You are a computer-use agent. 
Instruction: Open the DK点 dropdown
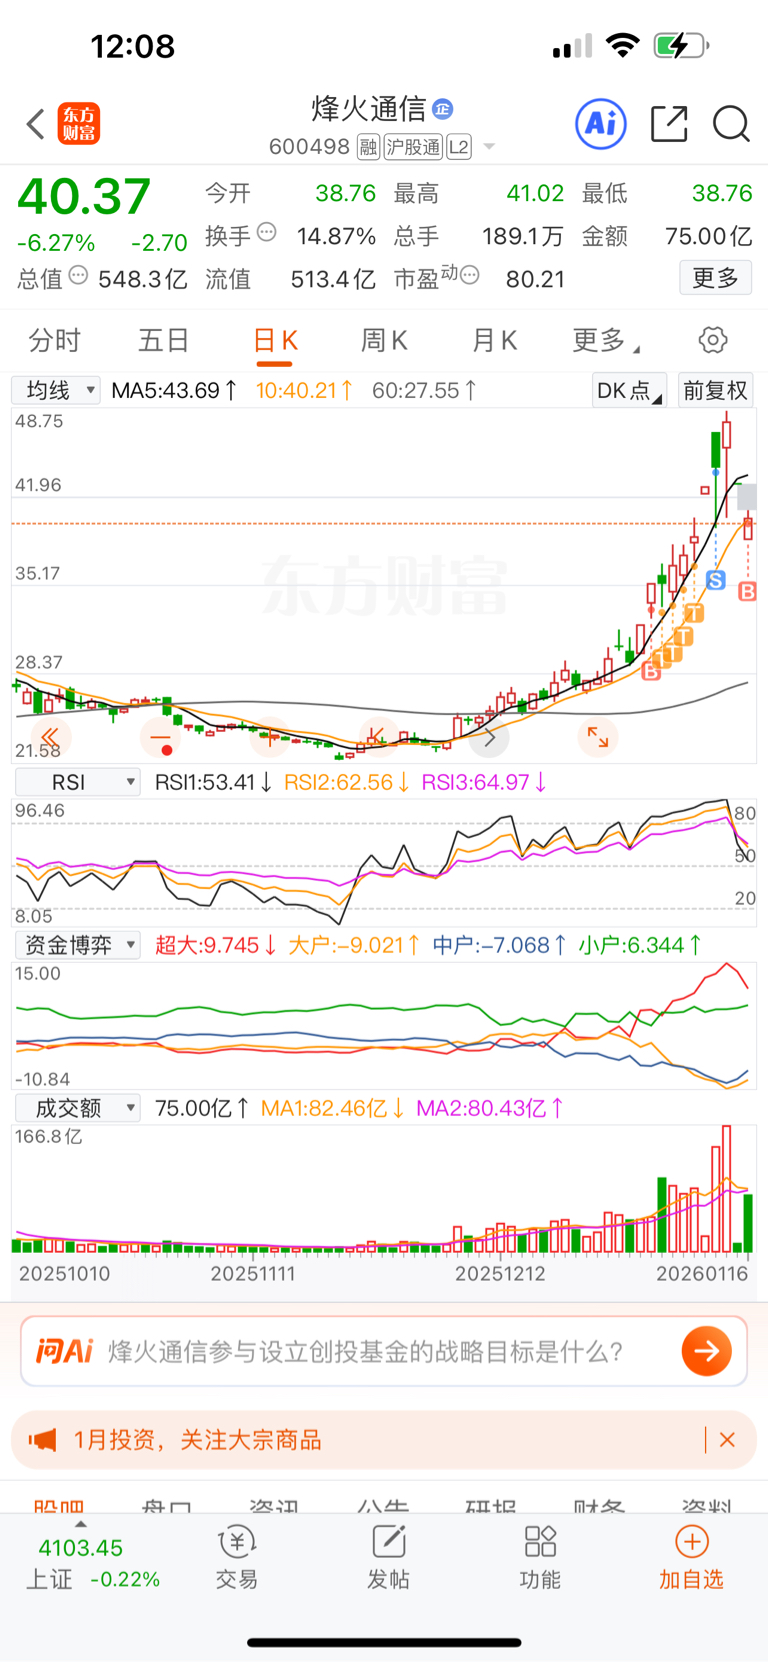pyautogui.click(x=629, y=390)
